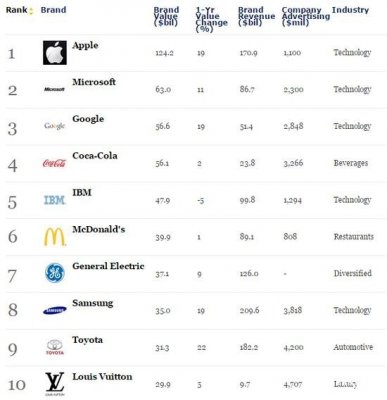Screen dimensions: 387x400
Task: Open the Samsung brand name link
Action: click(x=93, y=303)
